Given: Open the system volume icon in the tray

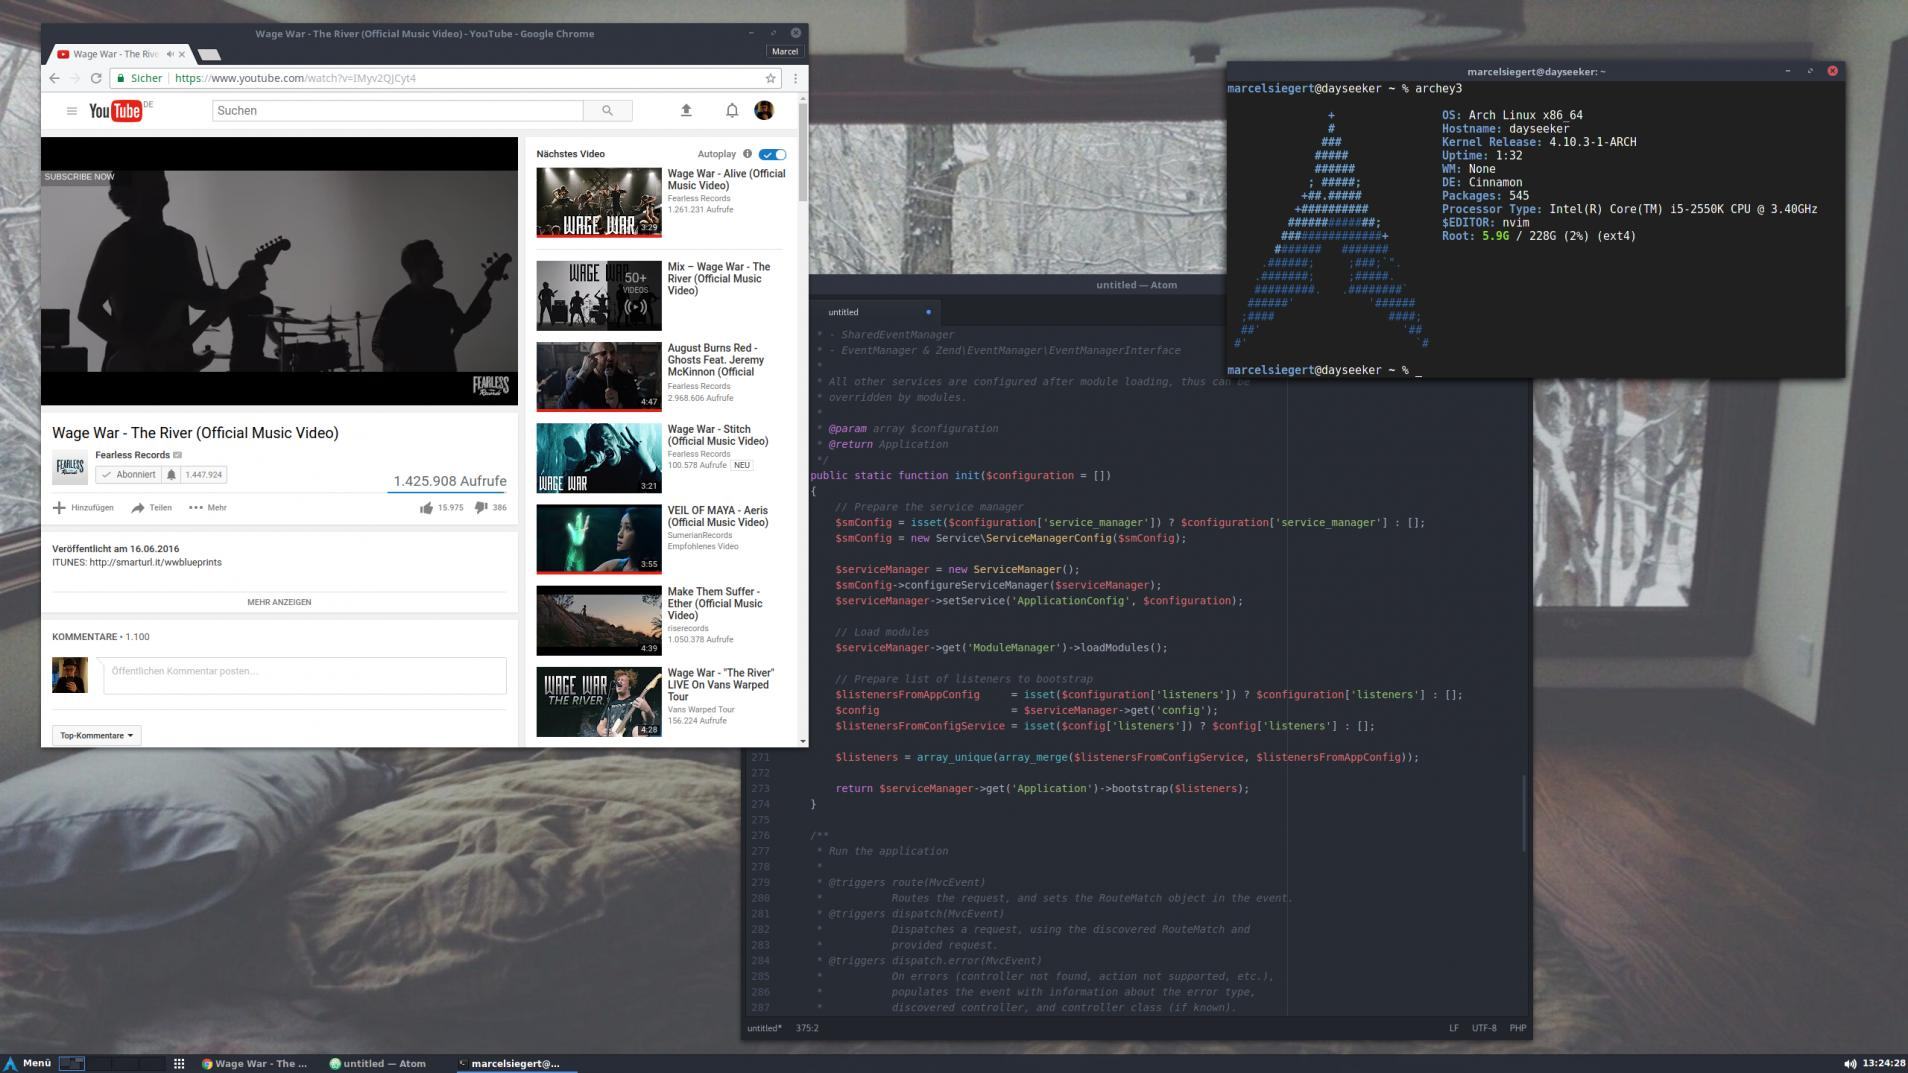Looking at the screenshot, I should 1850,1064.
